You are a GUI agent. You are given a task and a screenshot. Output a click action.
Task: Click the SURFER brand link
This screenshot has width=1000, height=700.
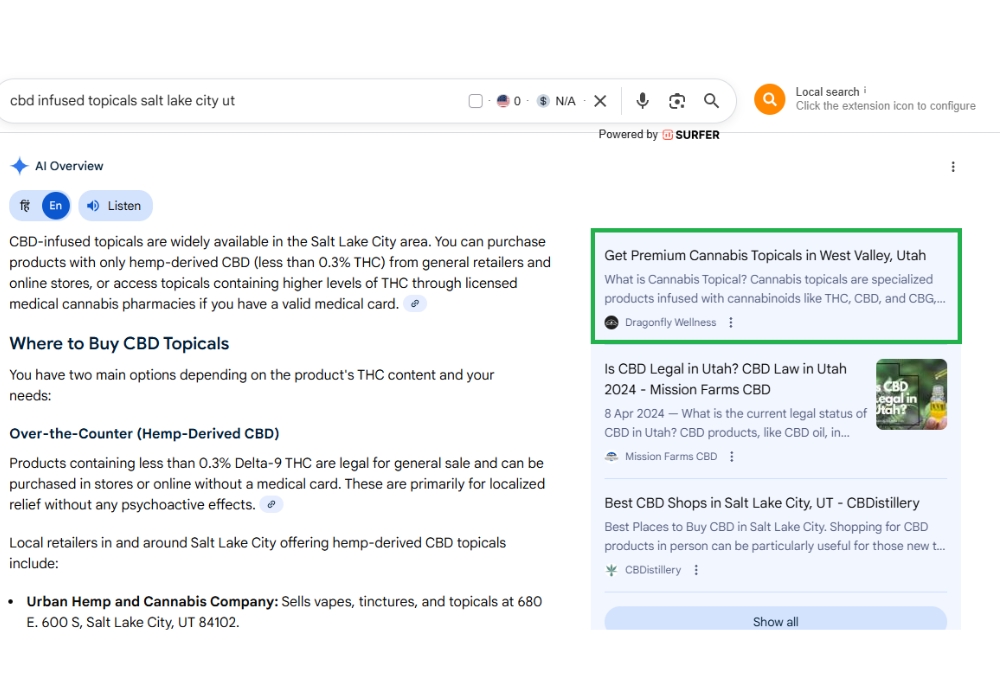tap(691, 135)
